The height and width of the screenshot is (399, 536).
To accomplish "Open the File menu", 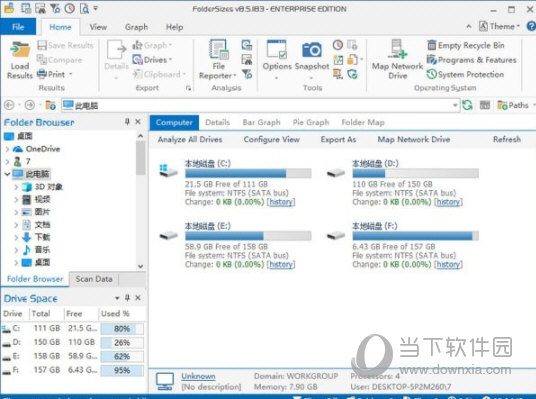I will tap(18, 27).
